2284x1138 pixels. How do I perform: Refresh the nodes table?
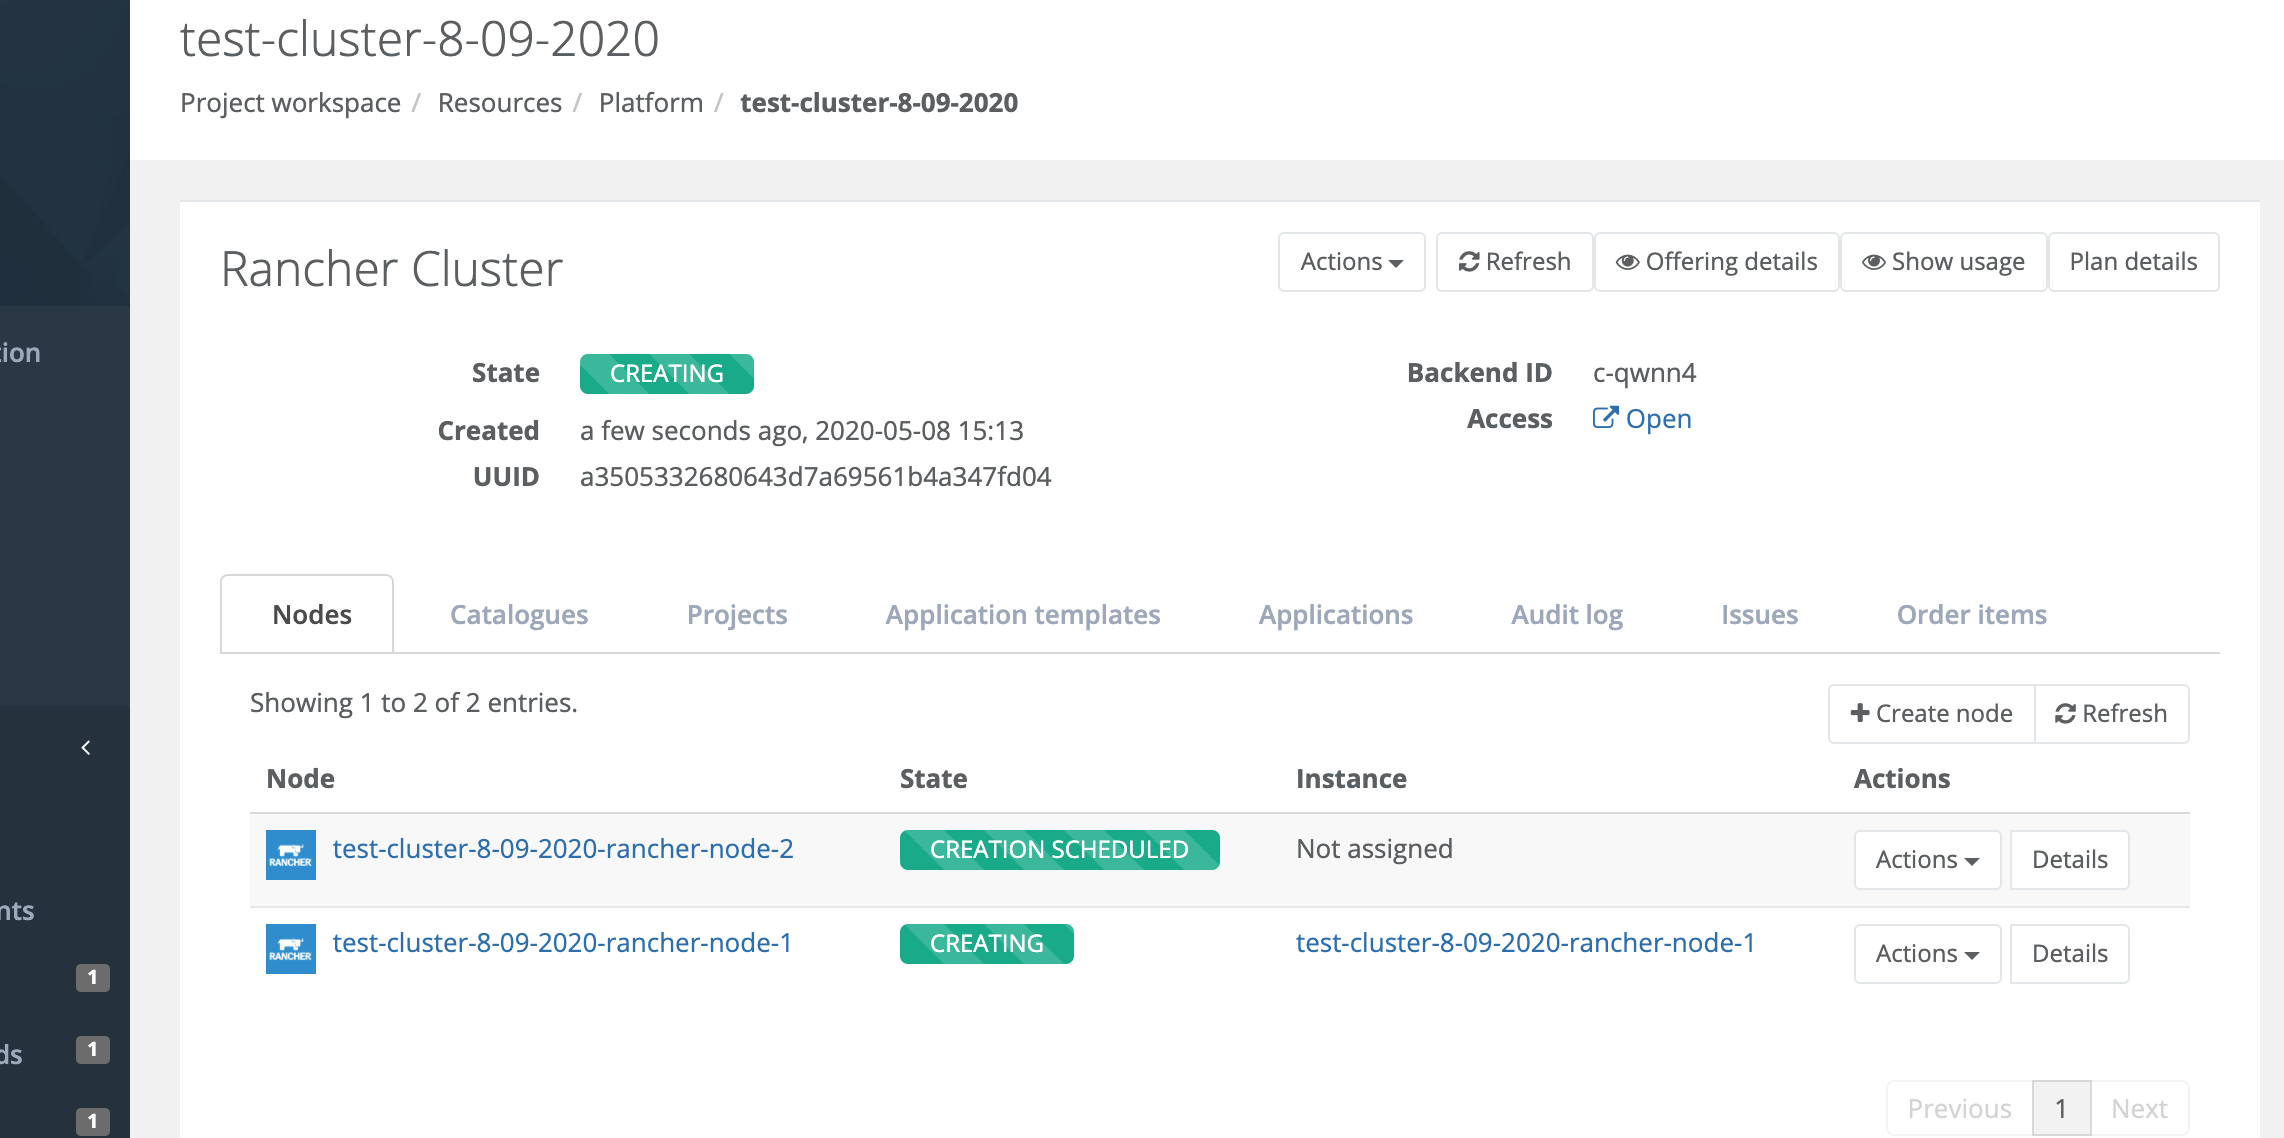pos(2111,714)
